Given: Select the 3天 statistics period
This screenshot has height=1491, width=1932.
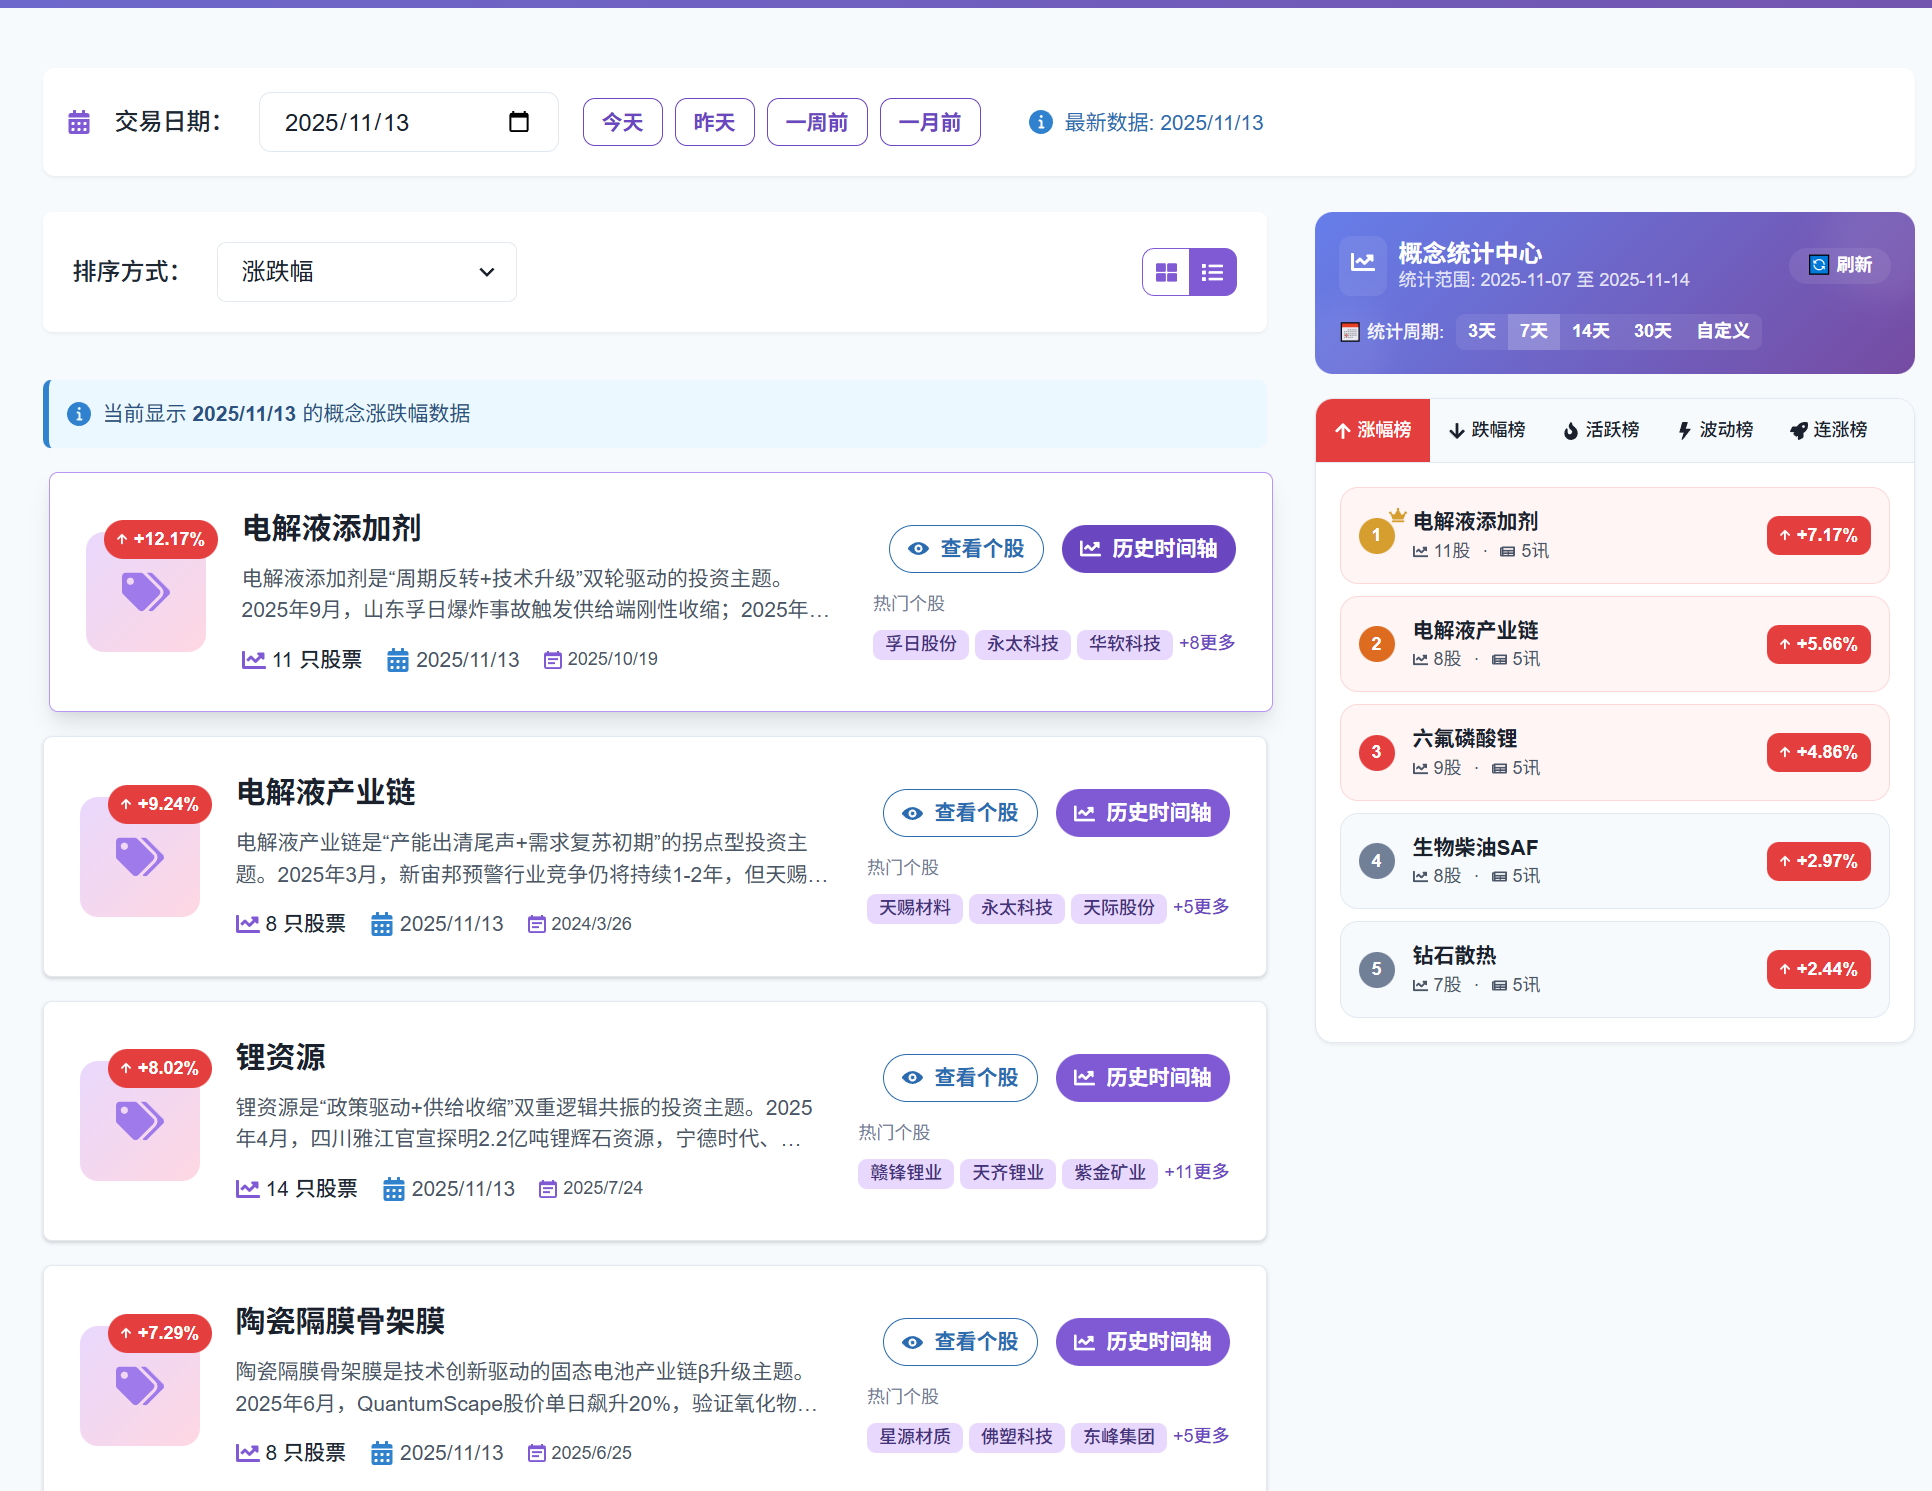Looking at the screenshot, I should (x=1481, y=331).
